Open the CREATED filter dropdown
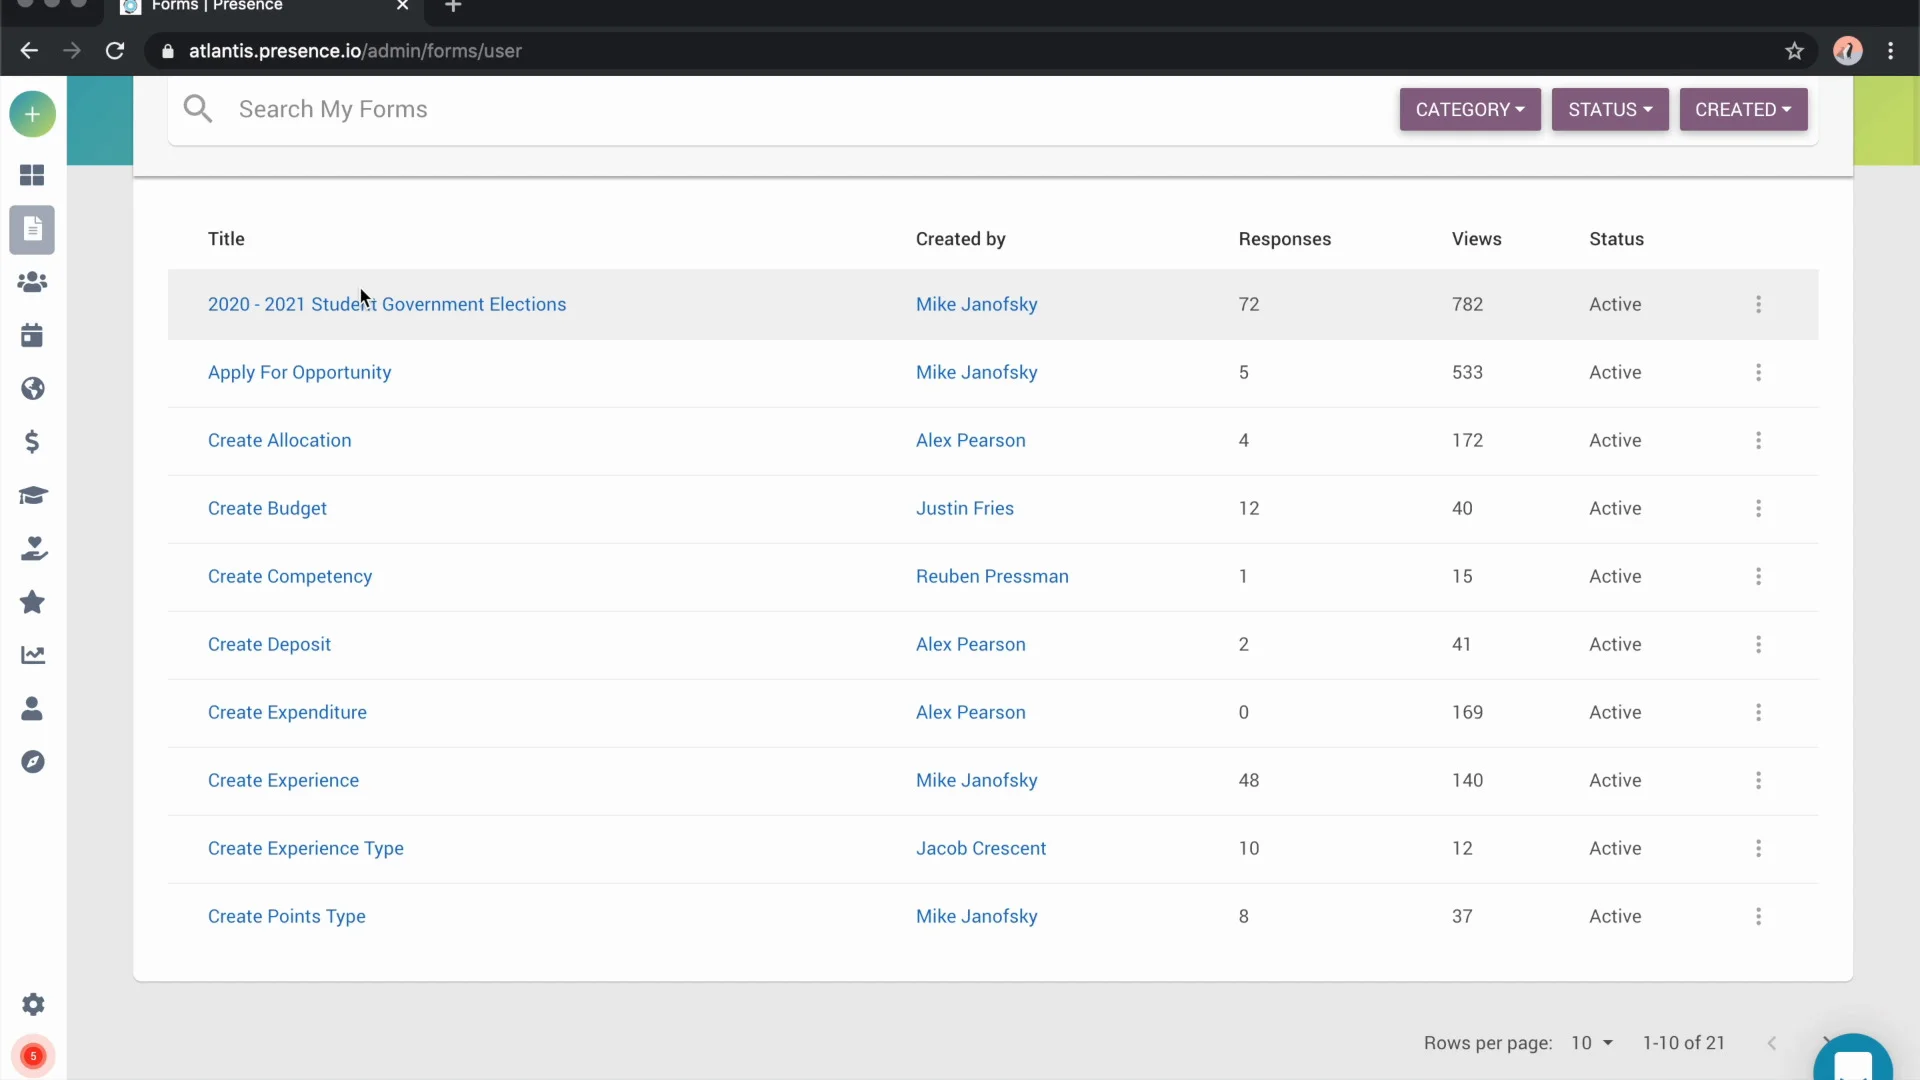 (x=1742, y=110)
